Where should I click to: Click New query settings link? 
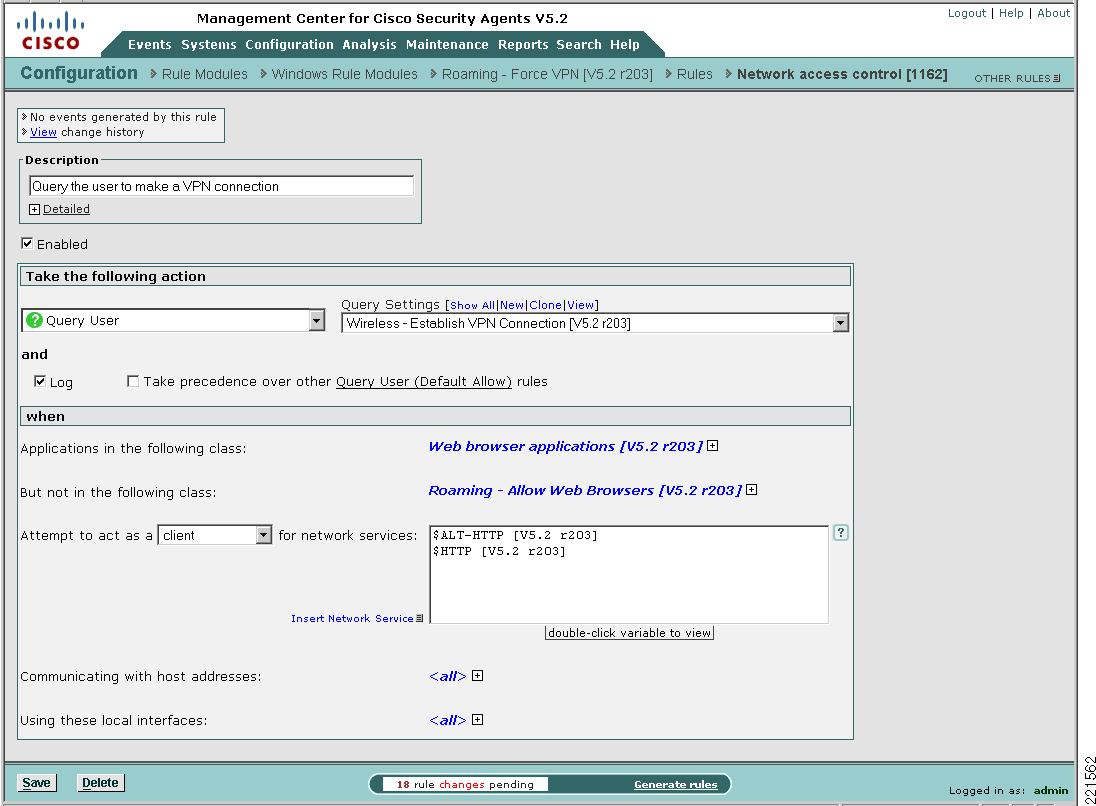(512, 305)
